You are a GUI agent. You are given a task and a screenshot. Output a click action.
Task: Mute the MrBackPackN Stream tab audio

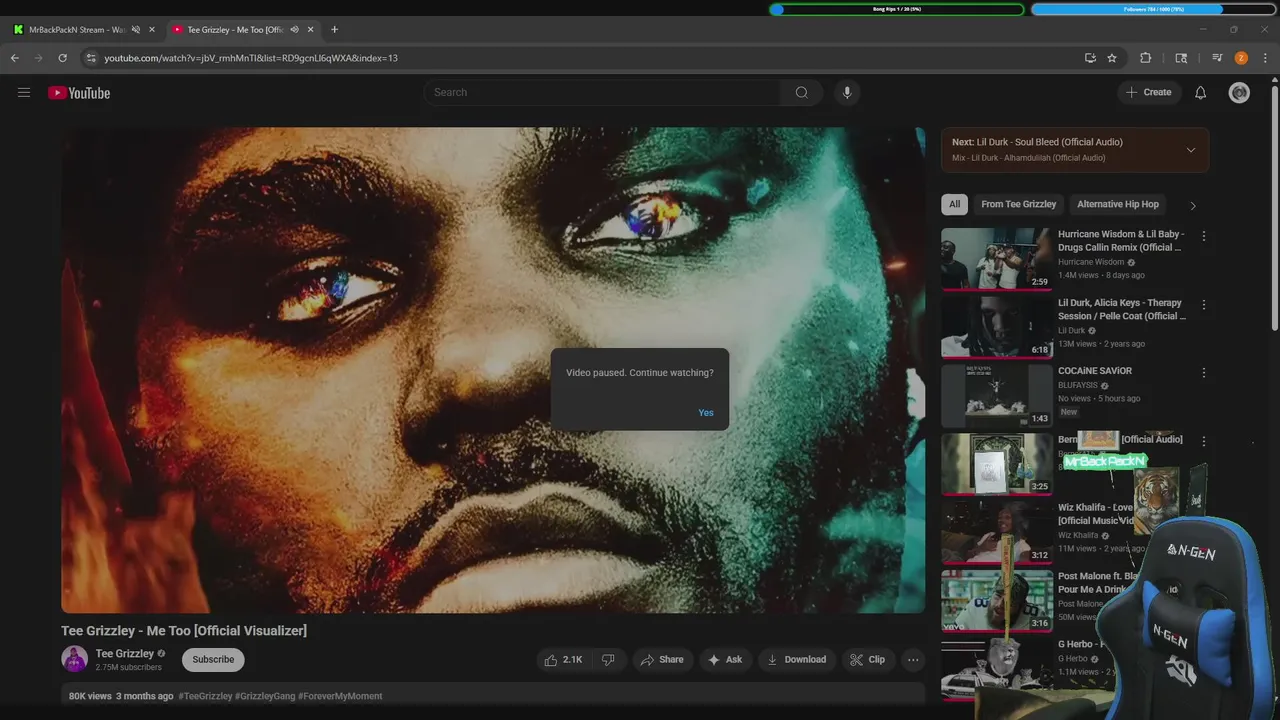136,30
